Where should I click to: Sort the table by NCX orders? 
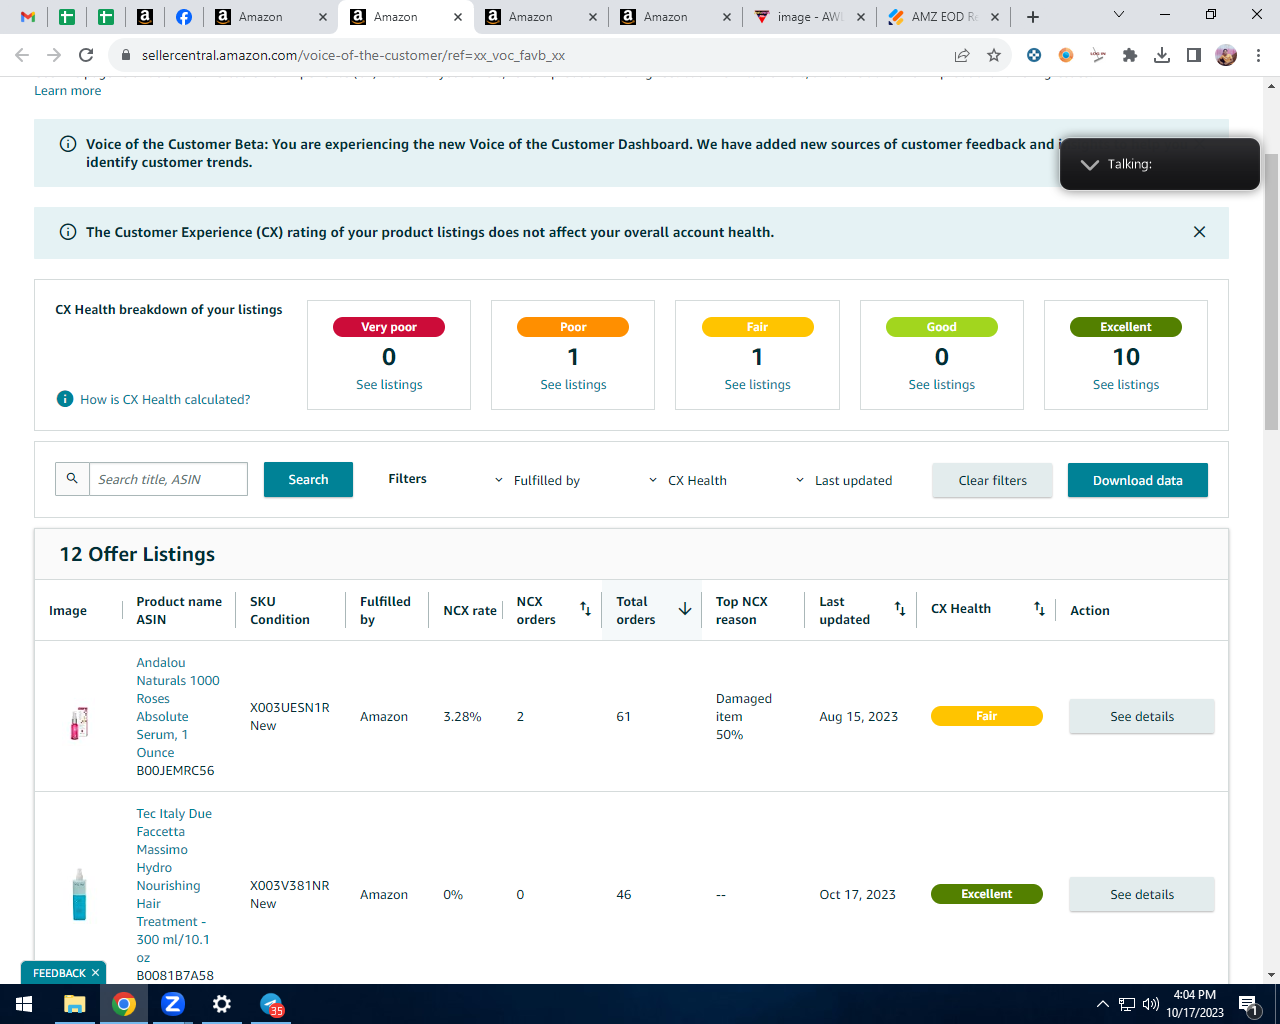pos(586,609)
